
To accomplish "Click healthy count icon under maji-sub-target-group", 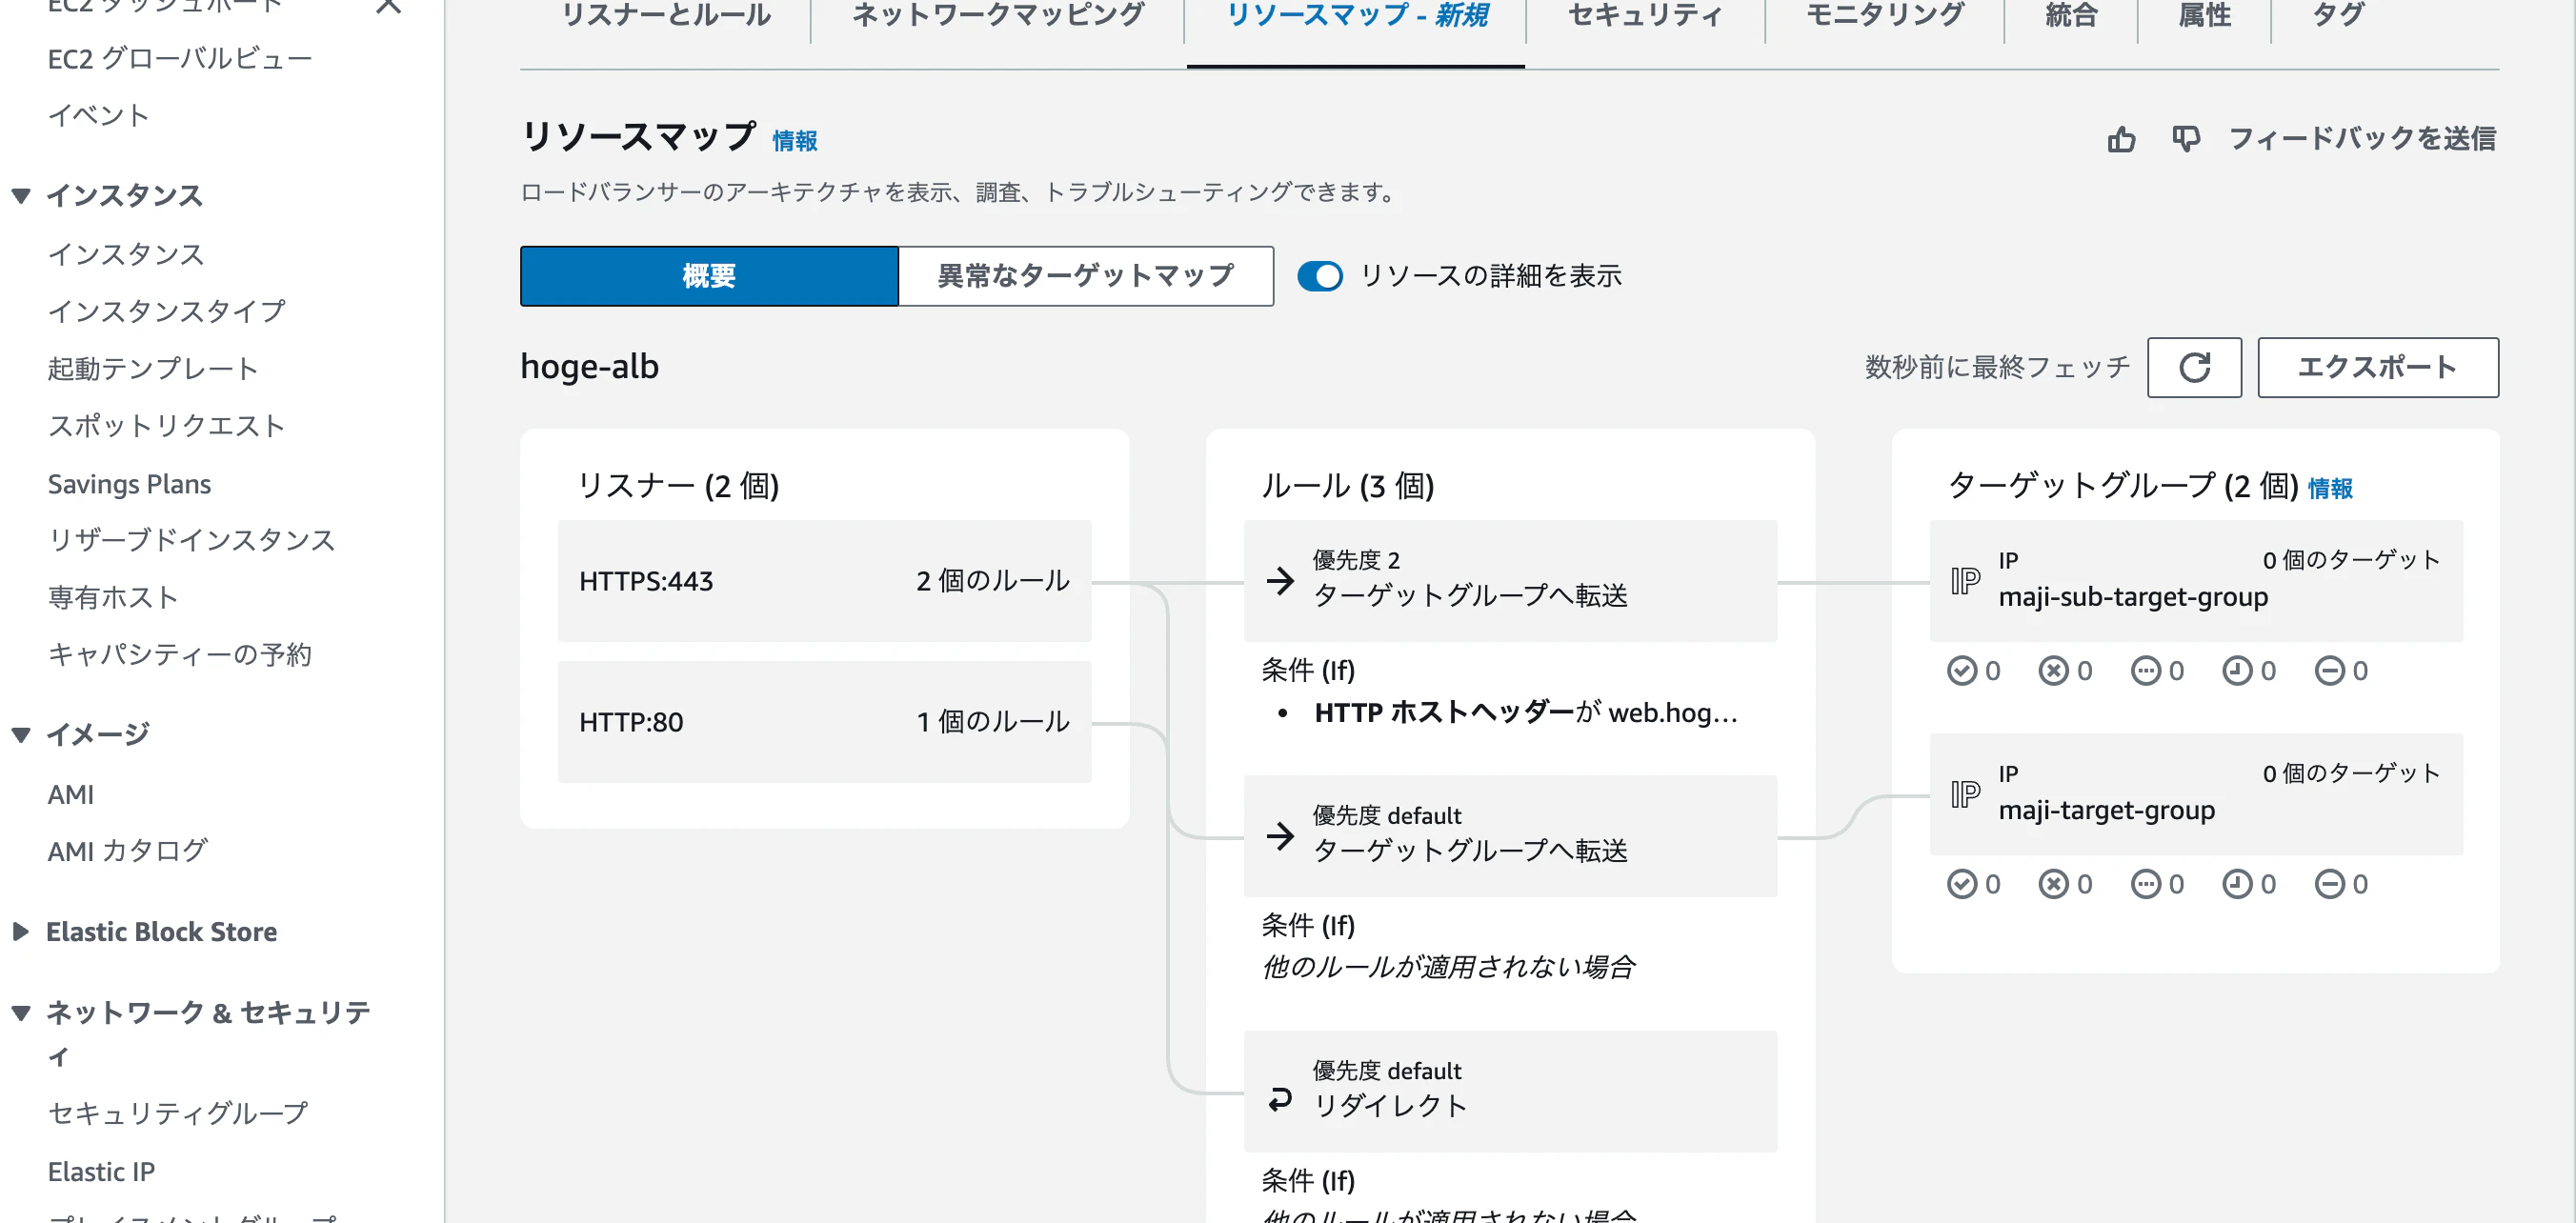I will tap(1962, 670).
